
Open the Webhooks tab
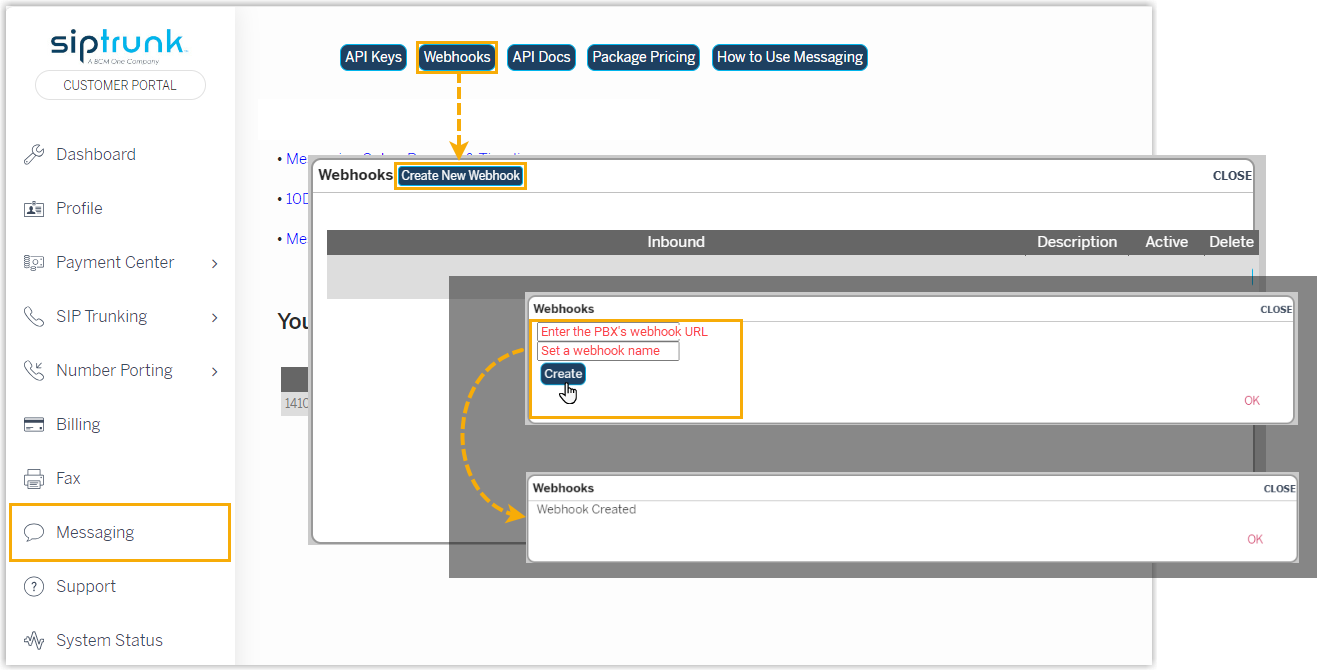(457, 57)
